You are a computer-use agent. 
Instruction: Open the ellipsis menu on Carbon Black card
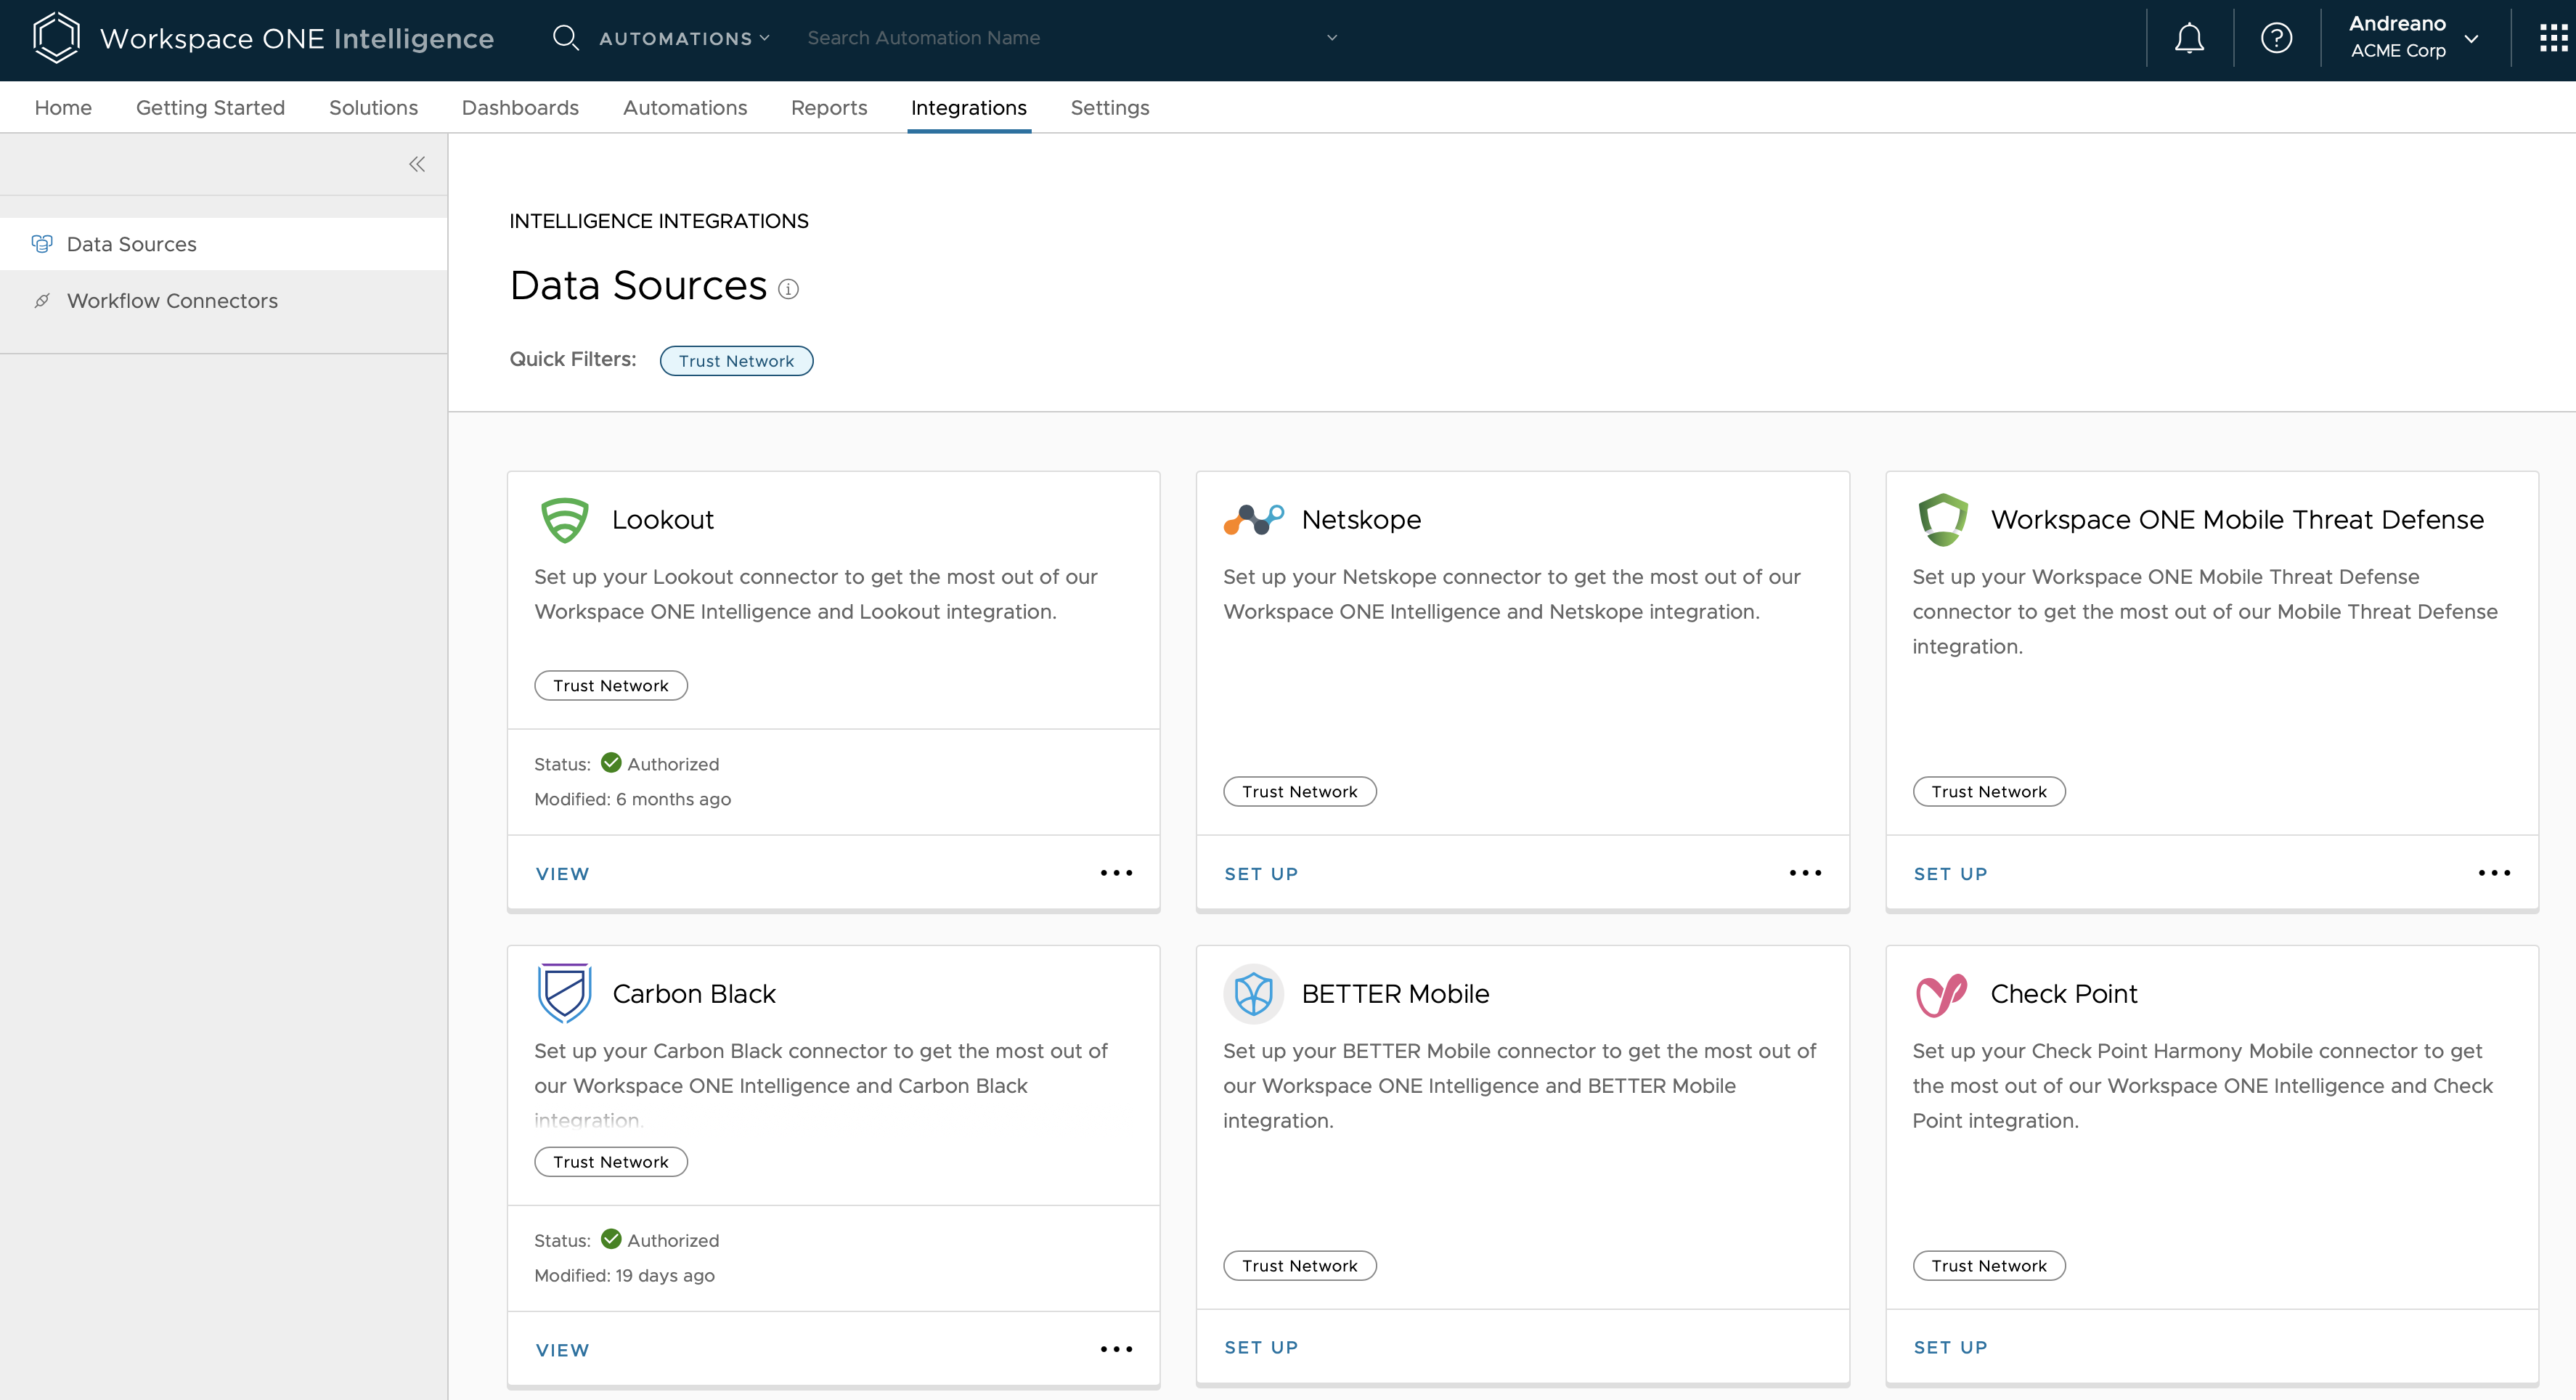coord(1116,1348)
